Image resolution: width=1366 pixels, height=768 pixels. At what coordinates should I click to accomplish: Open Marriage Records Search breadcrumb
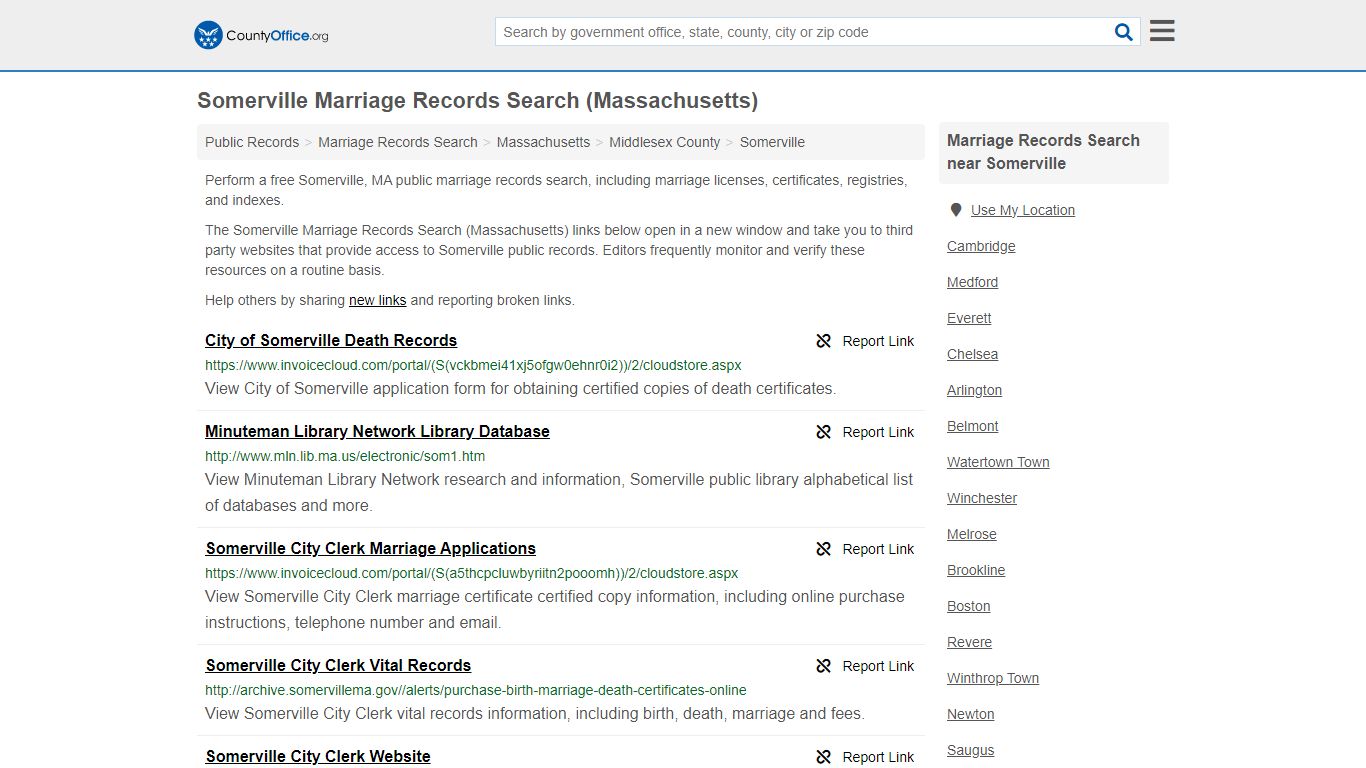pos(398,142)
